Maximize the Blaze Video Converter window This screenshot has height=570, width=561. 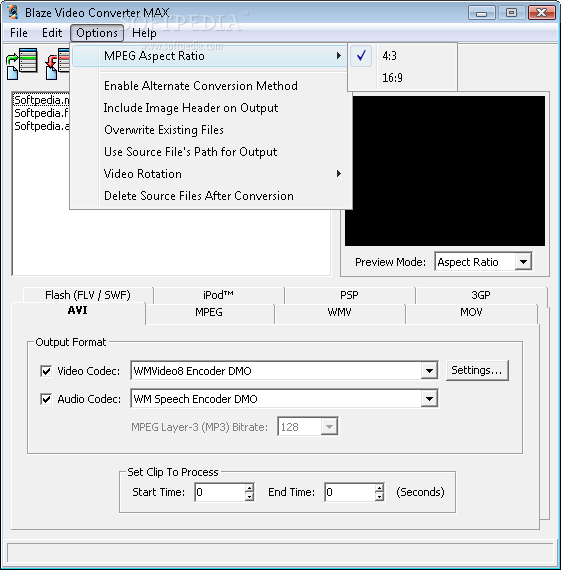tap(511, 13)
